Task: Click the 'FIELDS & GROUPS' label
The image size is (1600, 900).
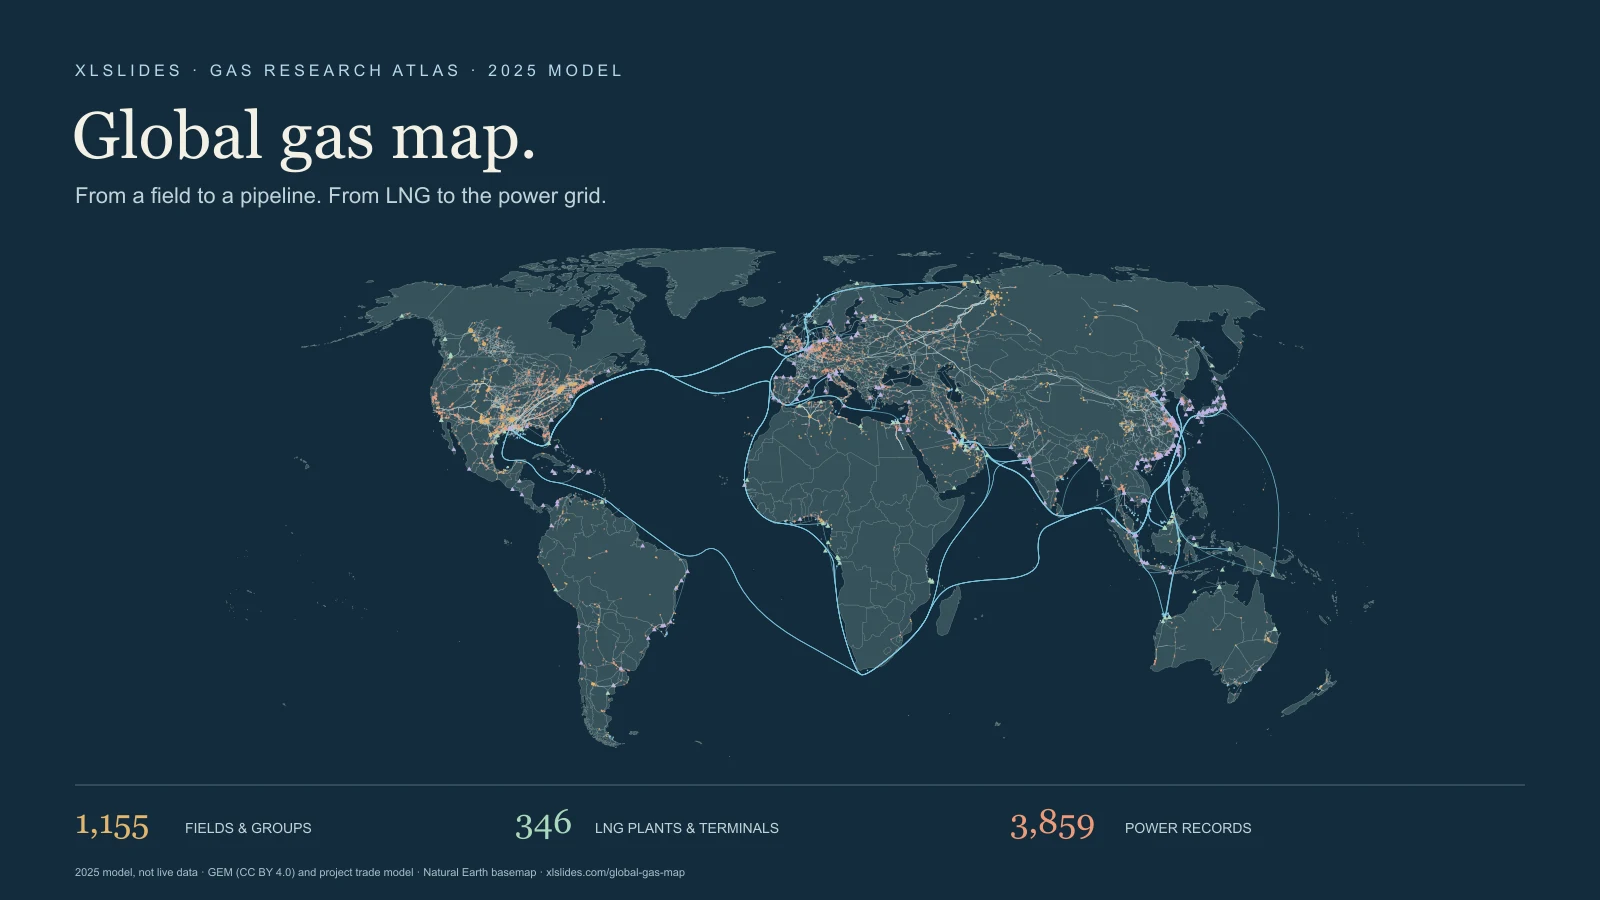Action: (248, 828)
